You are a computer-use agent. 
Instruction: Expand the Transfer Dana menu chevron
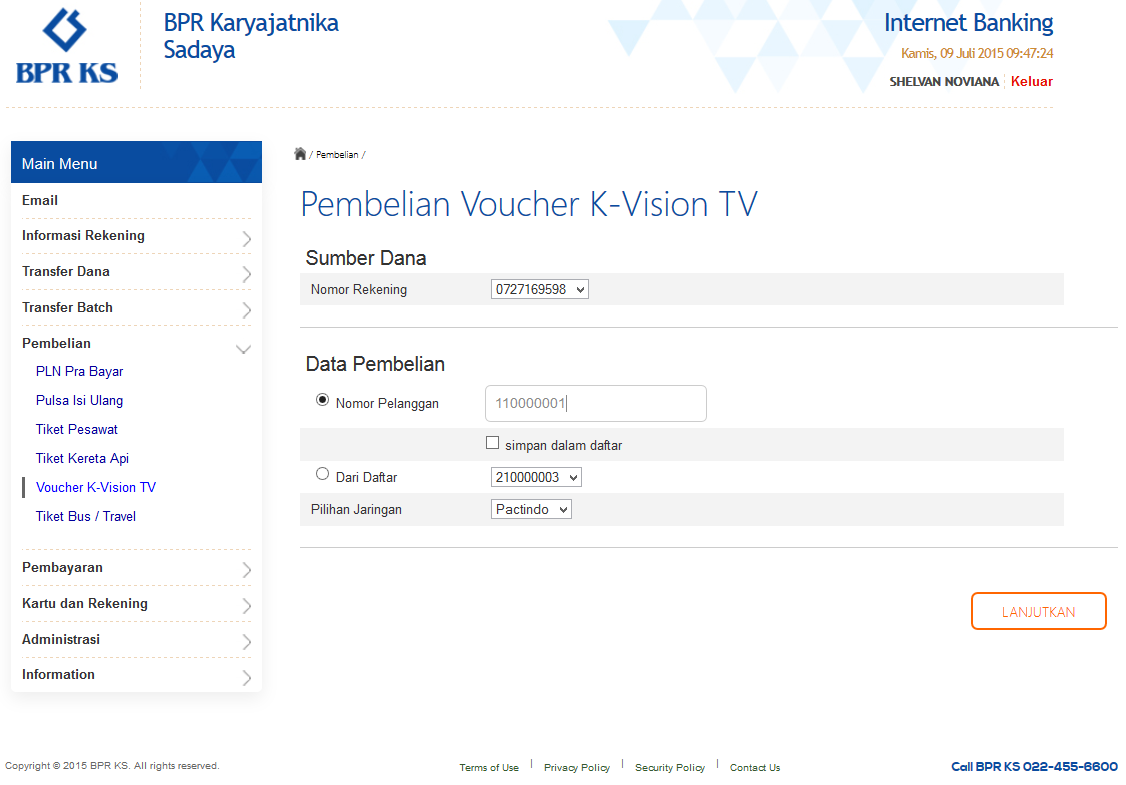[x=246, y=275]
